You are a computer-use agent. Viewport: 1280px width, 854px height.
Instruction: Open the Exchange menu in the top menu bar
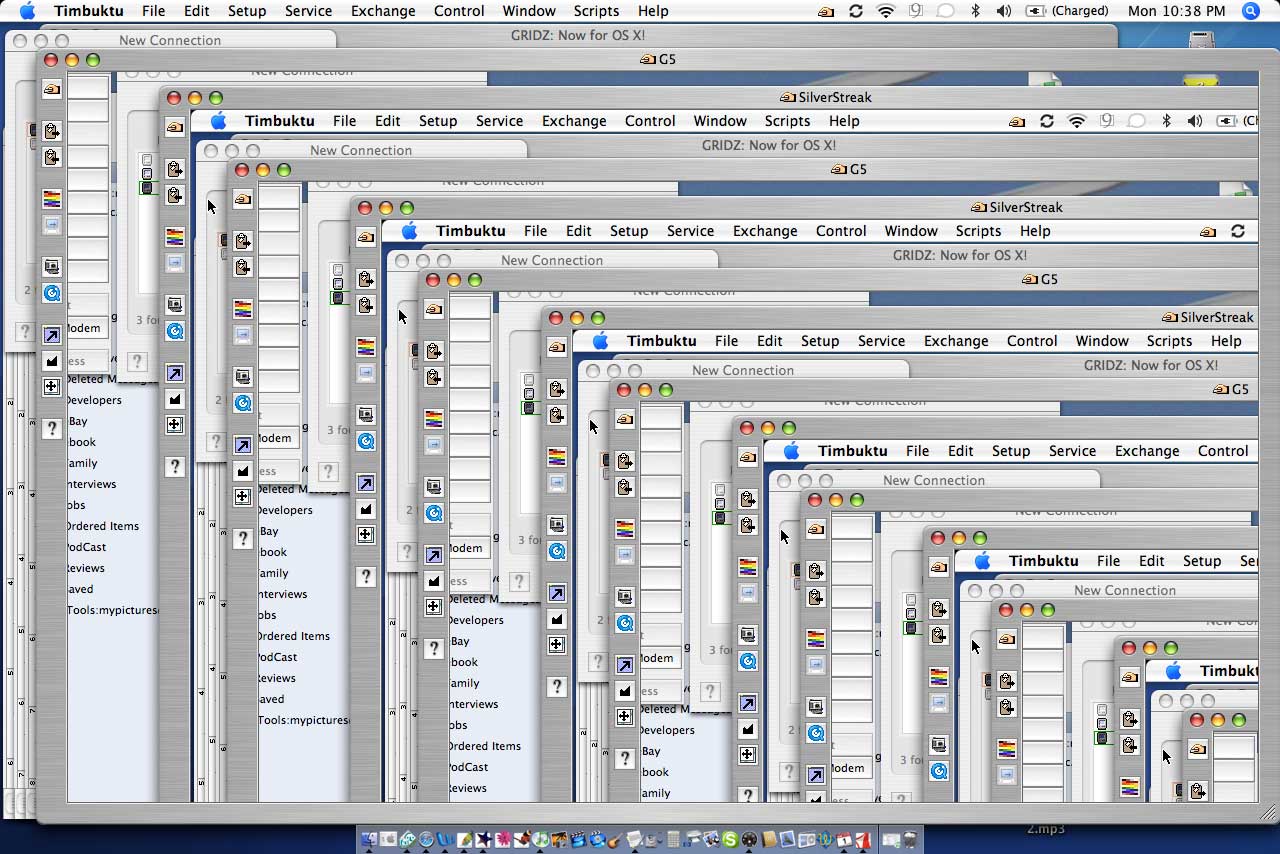coord(383,11)
